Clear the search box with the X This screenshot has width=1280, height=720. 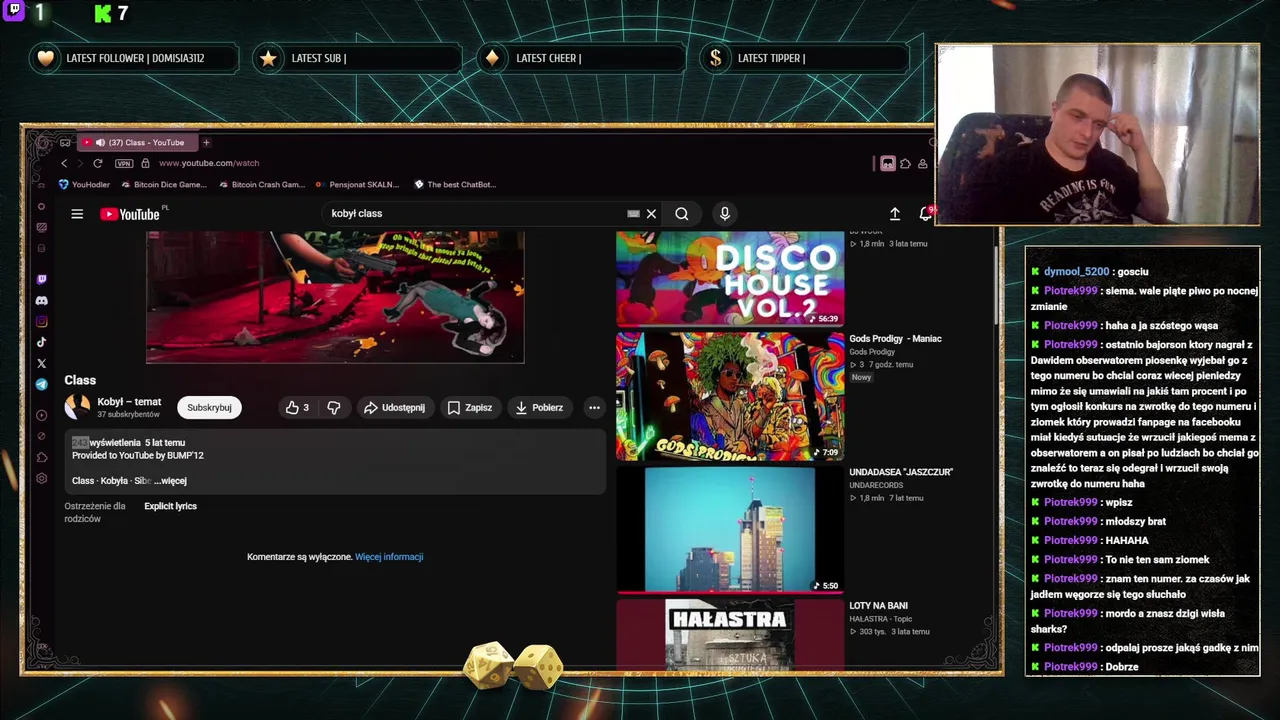click(x=651, y=213)
